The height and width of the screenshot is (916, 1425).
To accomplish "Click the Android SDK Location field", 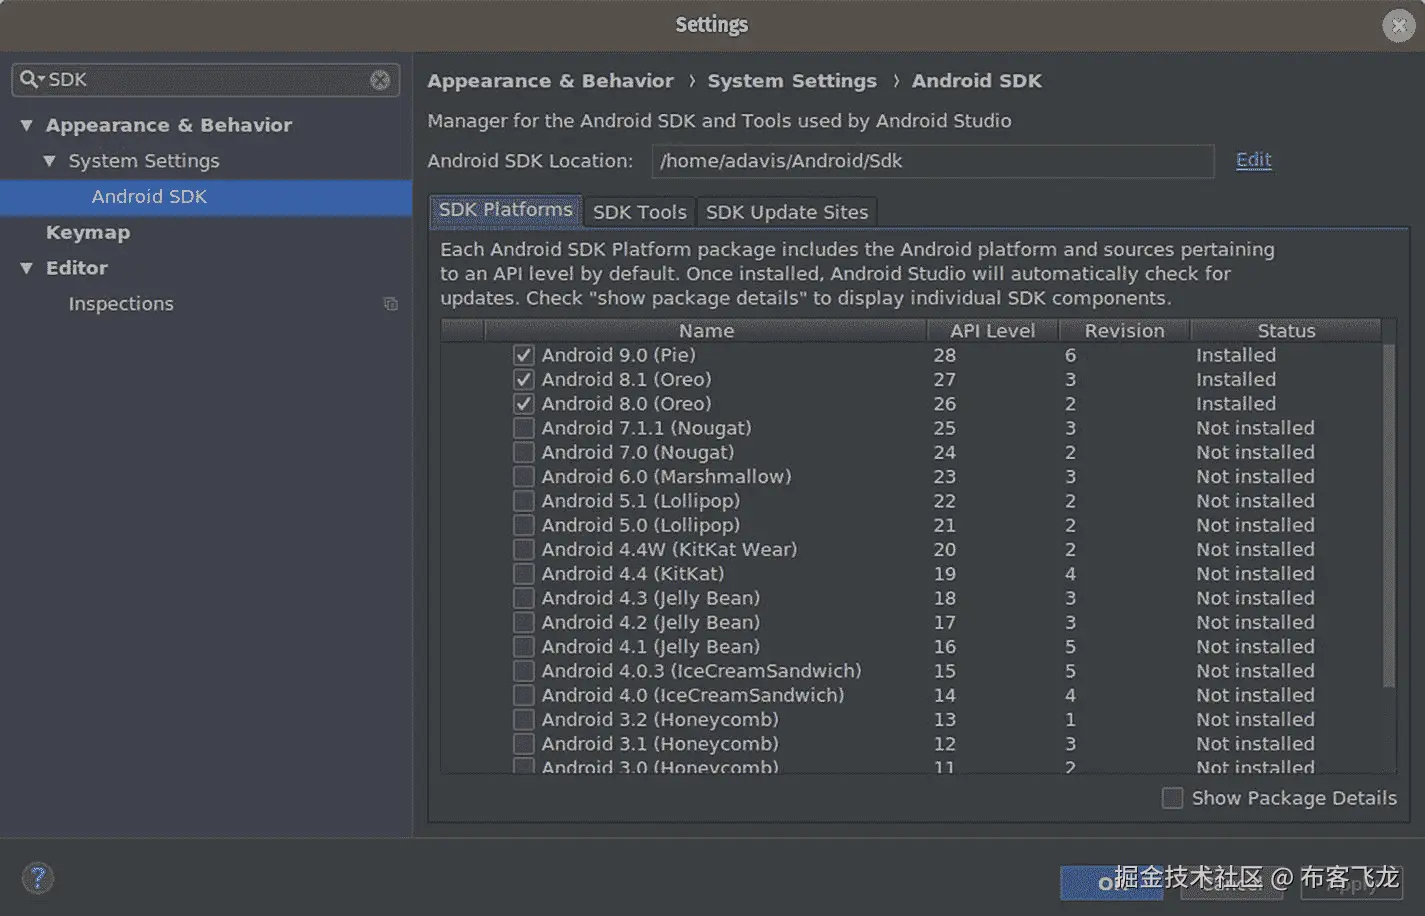I will point(932,161).
